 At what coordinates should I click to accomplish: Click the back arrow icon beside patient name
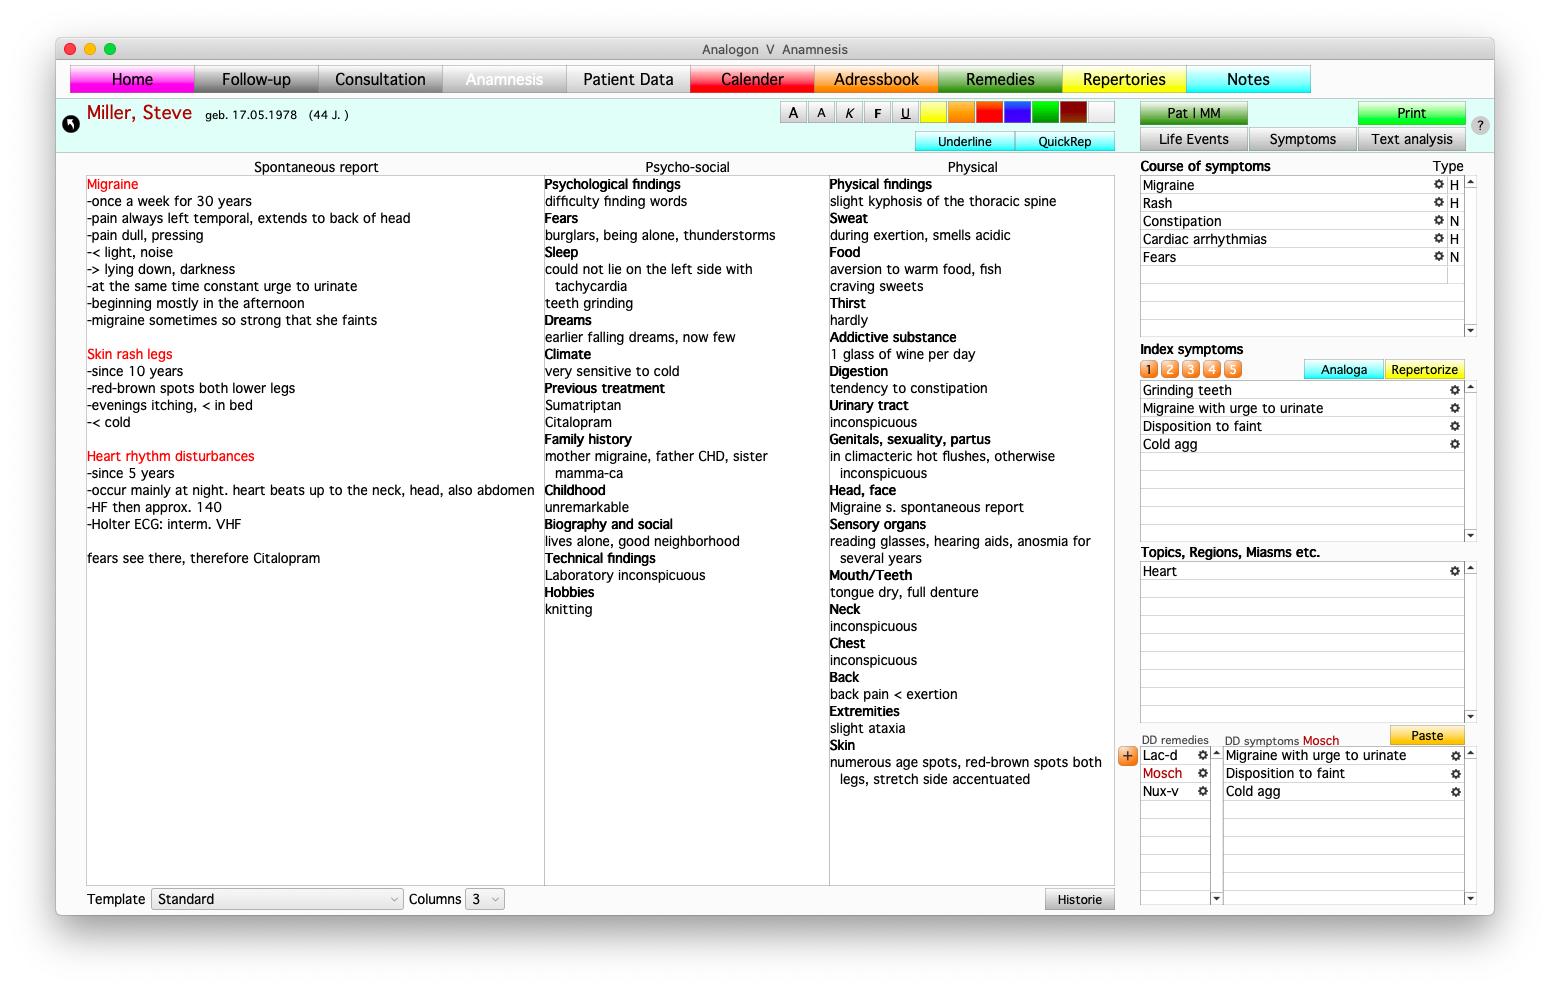tap(71, 124)
